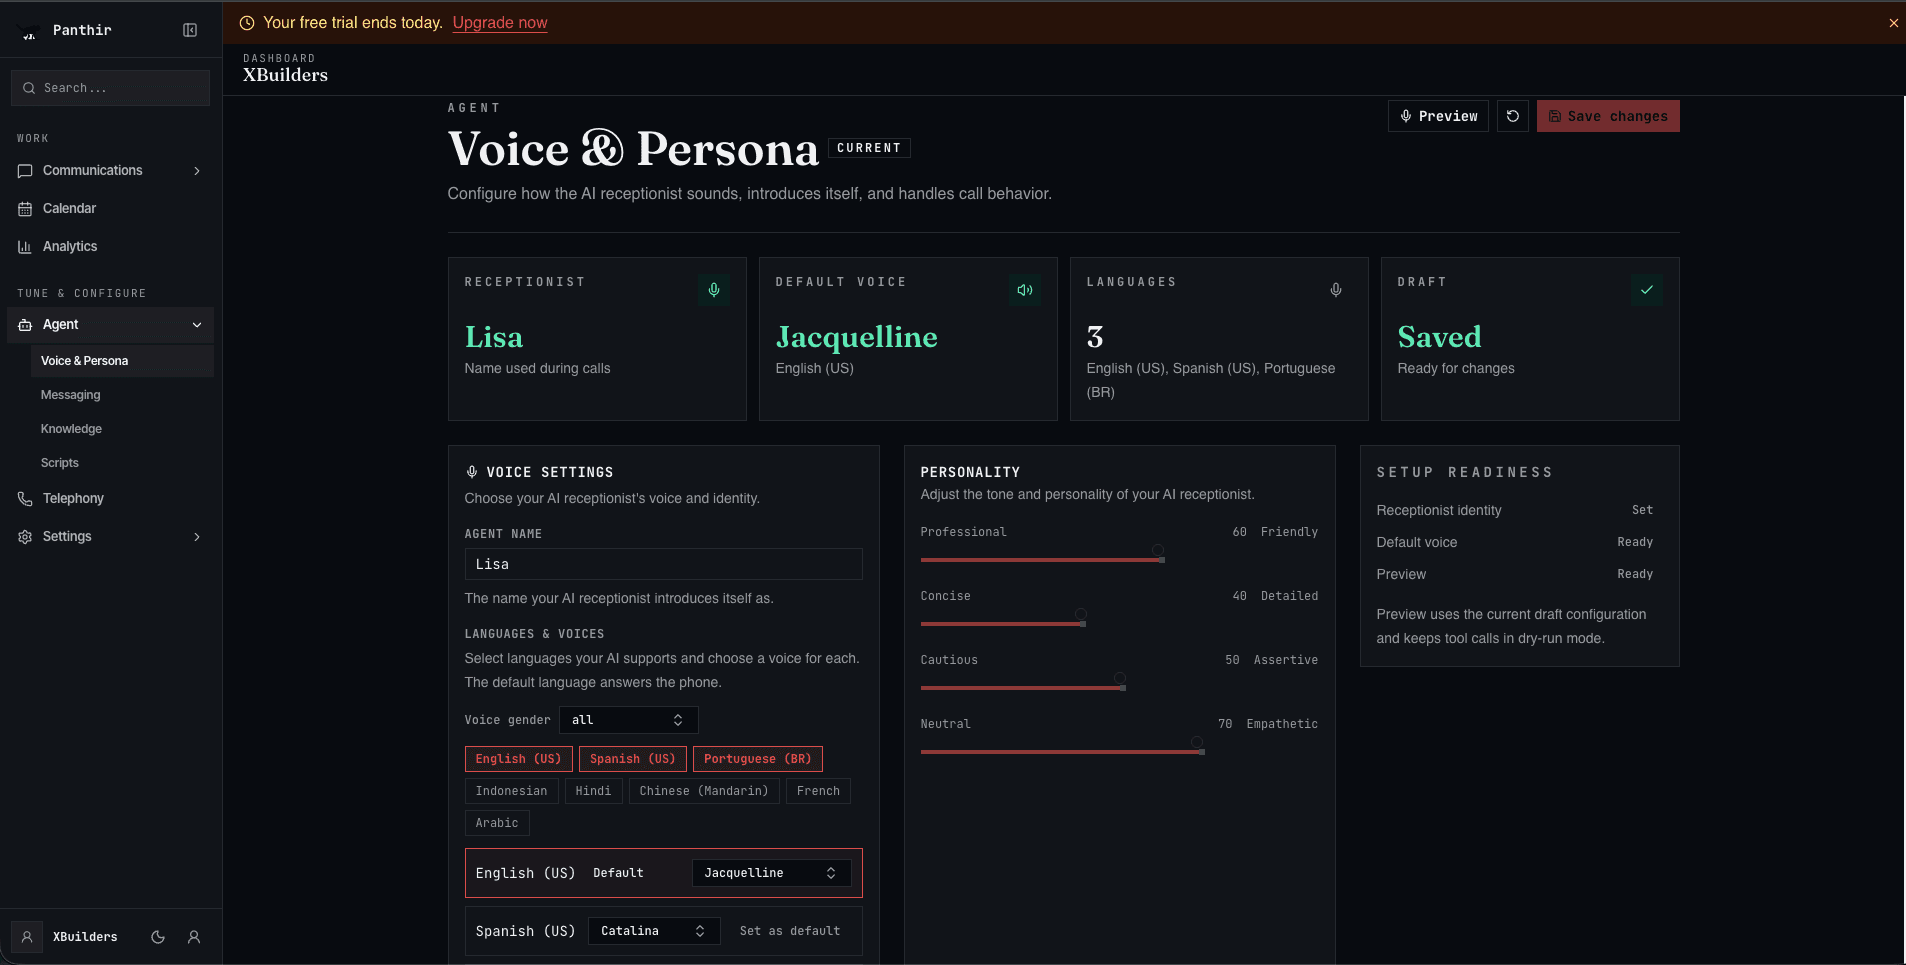Screen dimensions: 1906x965
Task: Set Spanish (US) as default
Action: tap(790, 931)
